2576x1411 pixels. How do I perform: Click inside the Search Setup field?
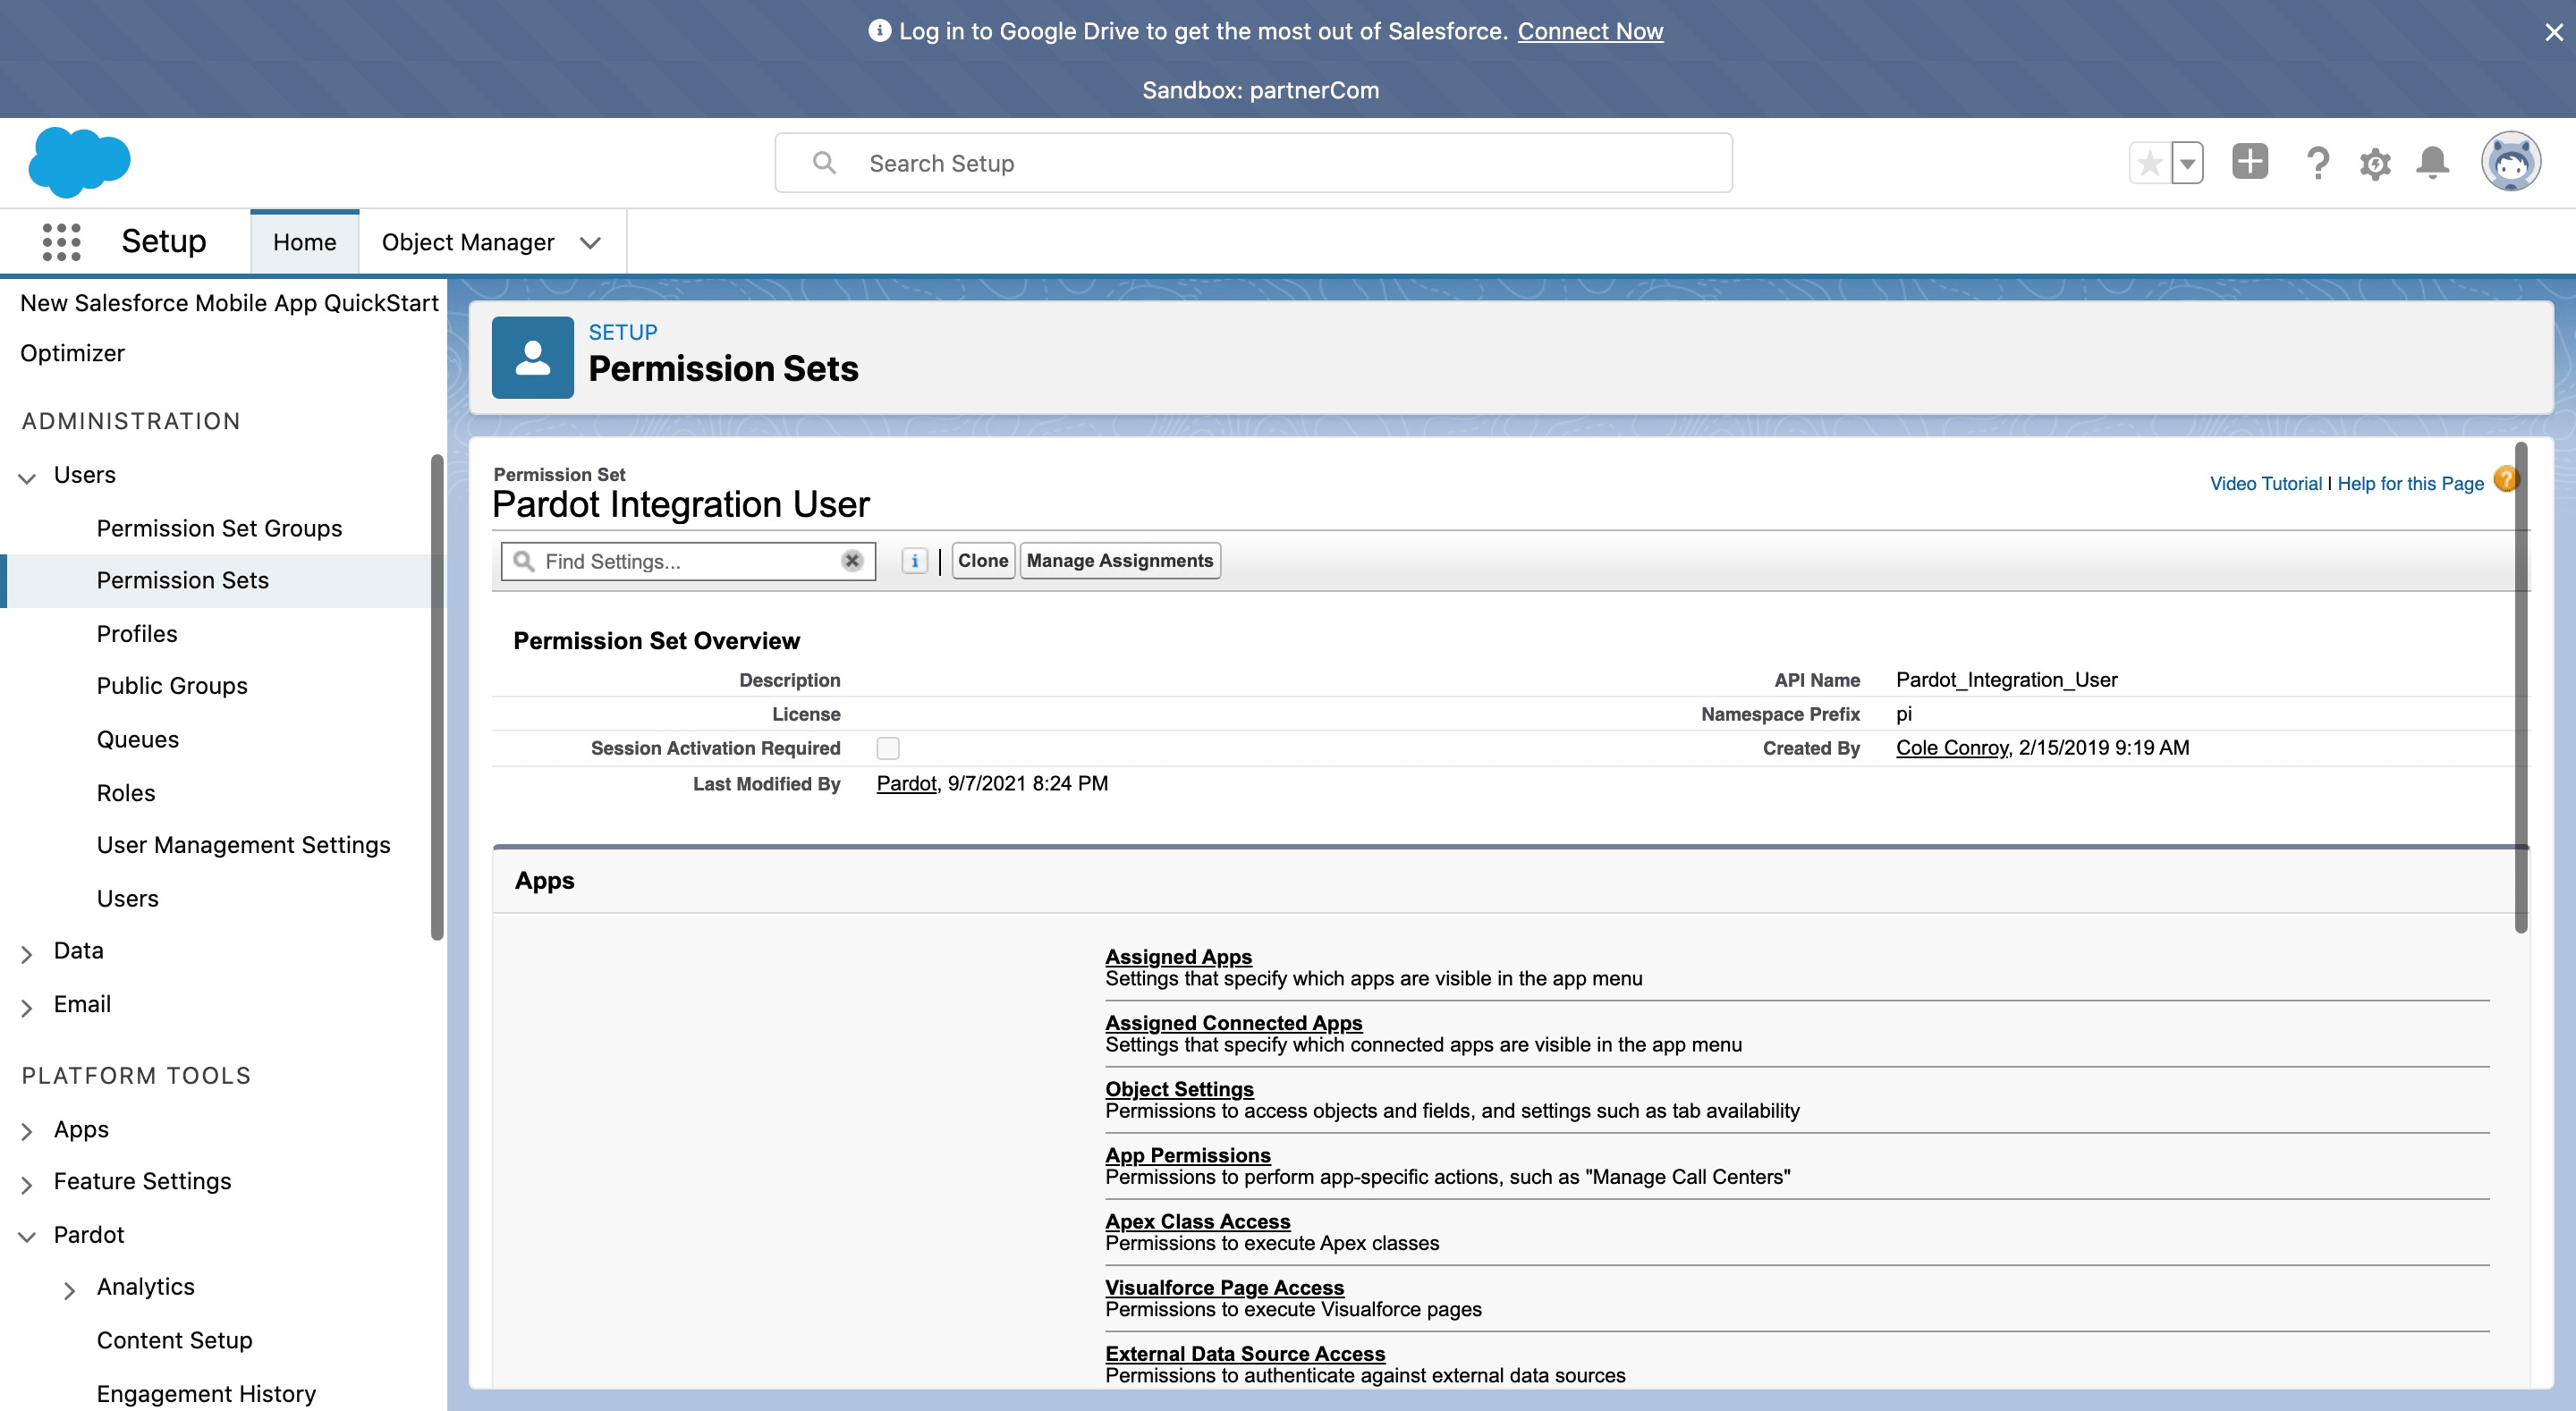click(1250, 162)
